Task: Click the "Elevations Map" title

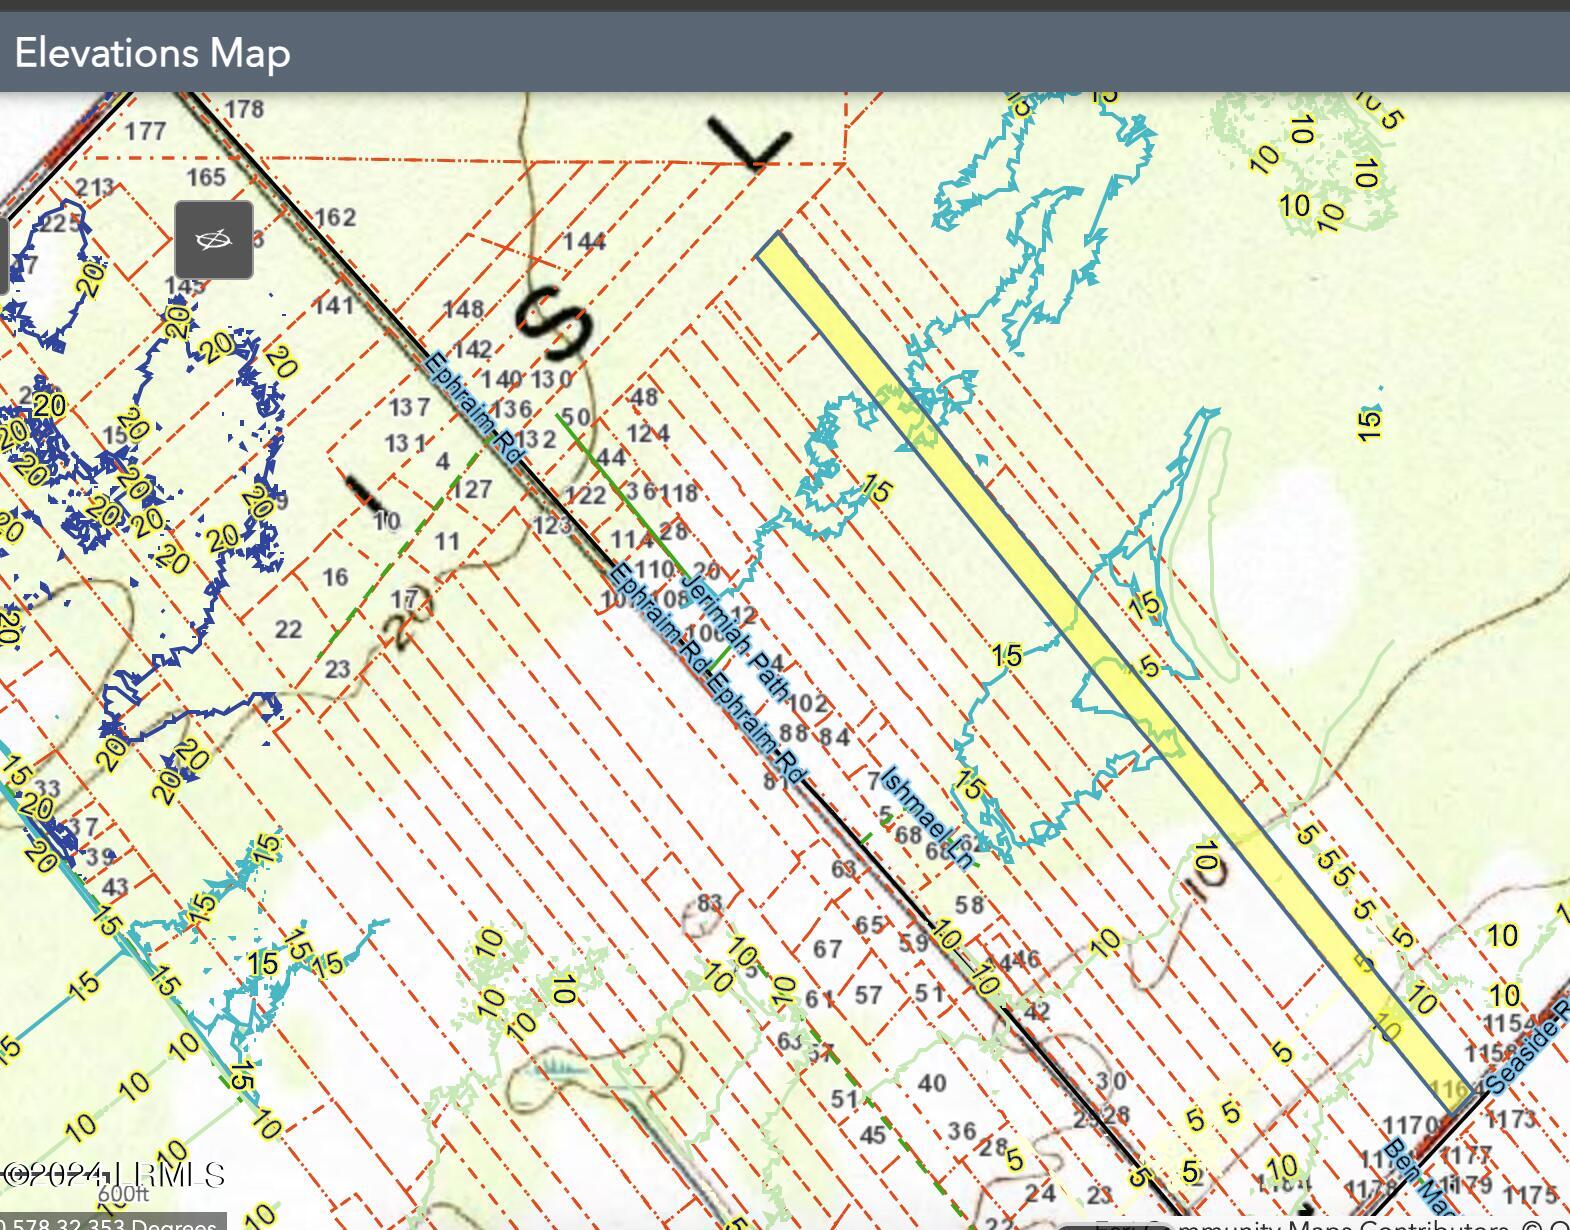Action: tap(152, 52)
